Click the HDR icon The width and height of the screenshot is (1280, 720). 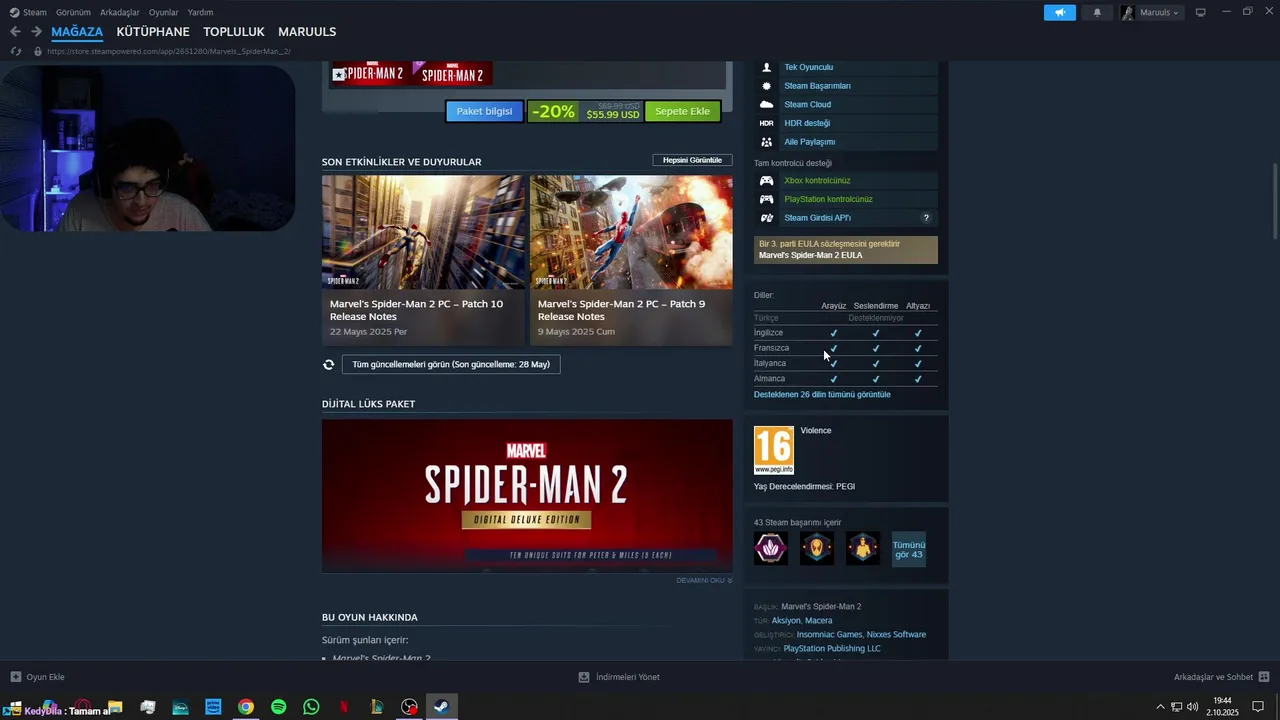point(766,123)
